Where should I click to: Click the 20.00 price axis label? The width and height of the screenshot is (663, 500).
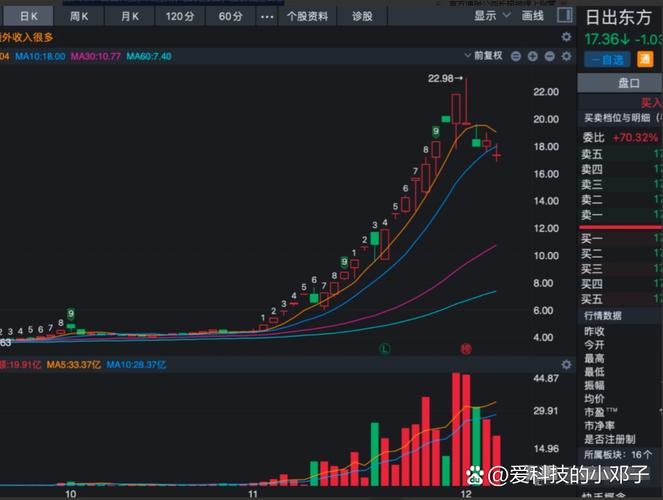[546, 119]
